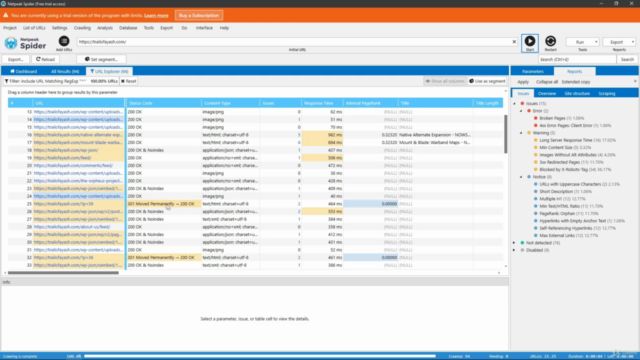This screenshot has height=360, width=640.
Task: Select Long Server Response Time issue
Action: coord(577,140)
